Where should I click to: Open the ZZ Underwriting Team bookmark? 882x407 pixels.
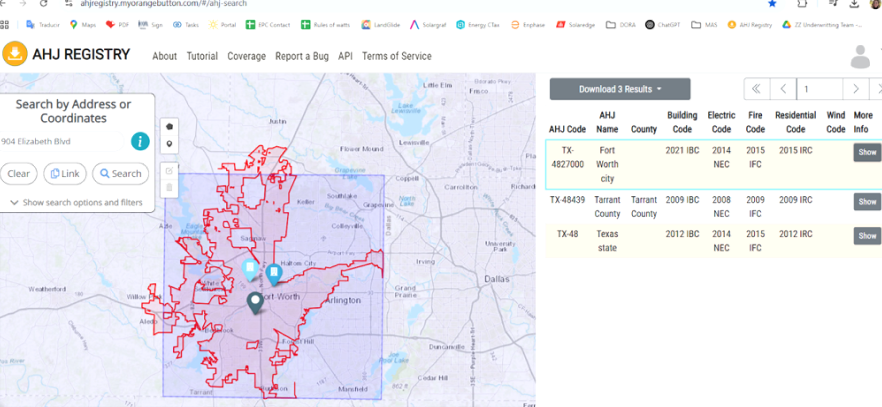click(822, 25)
